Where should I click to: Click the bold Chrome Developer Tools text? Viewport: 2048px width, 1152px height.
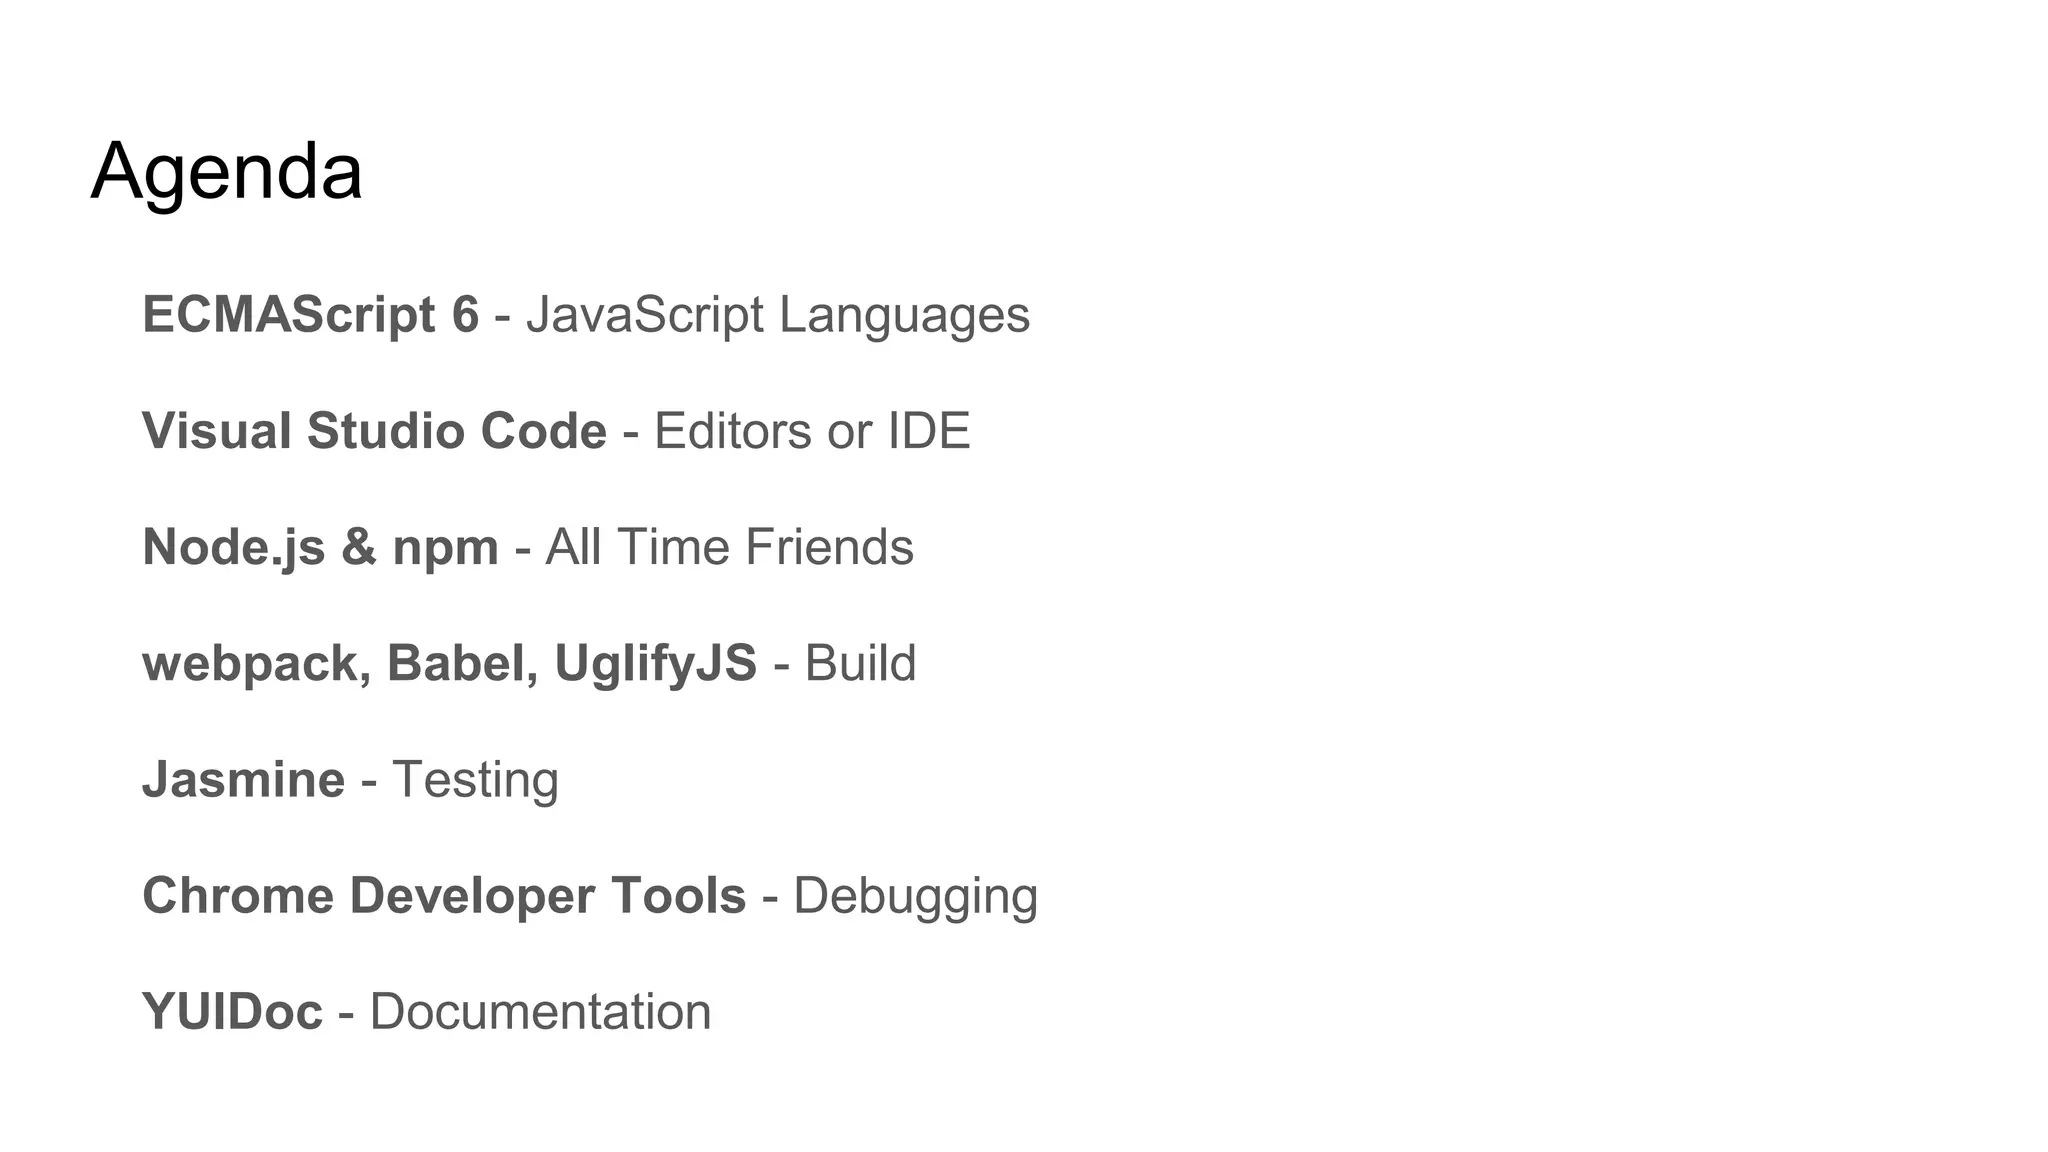coord(444,895)
